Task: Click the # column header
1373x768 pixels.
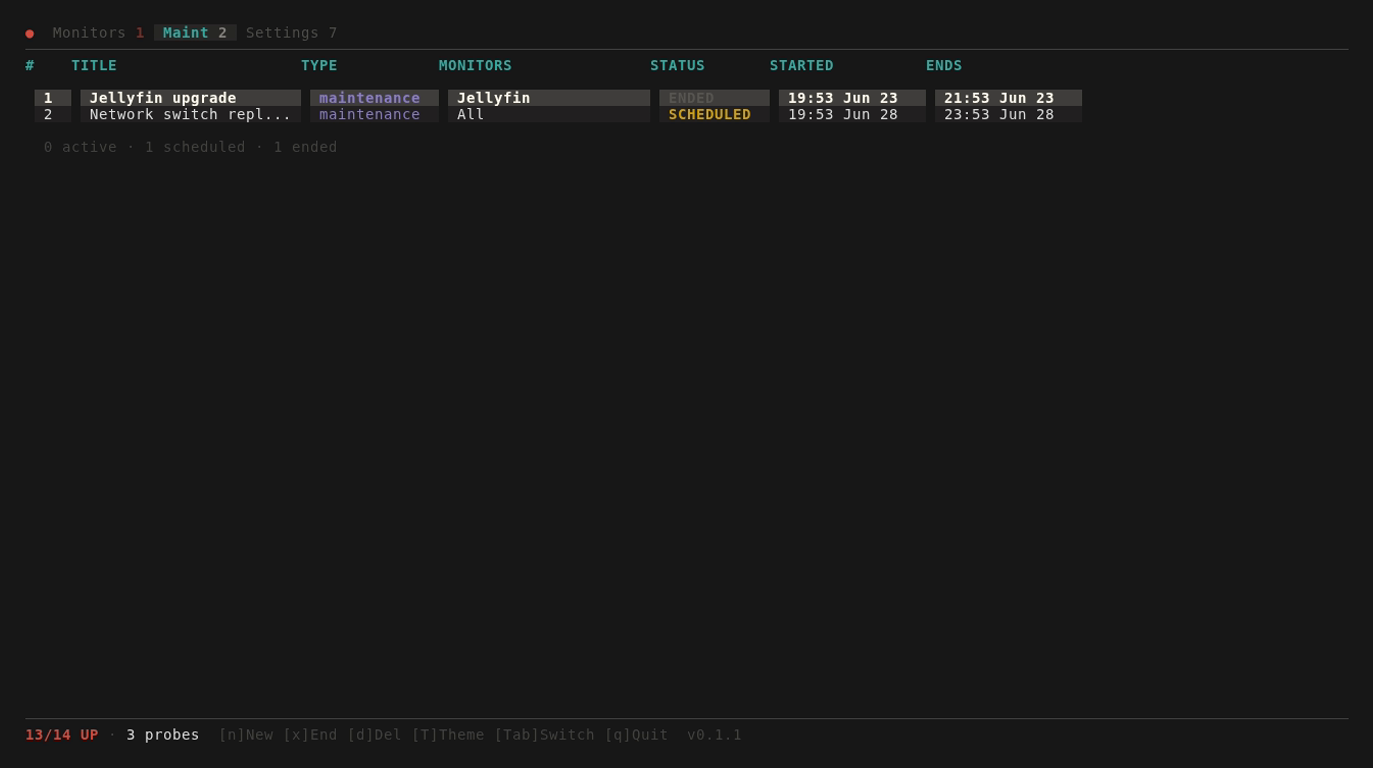Action: [x=30, y=65]
